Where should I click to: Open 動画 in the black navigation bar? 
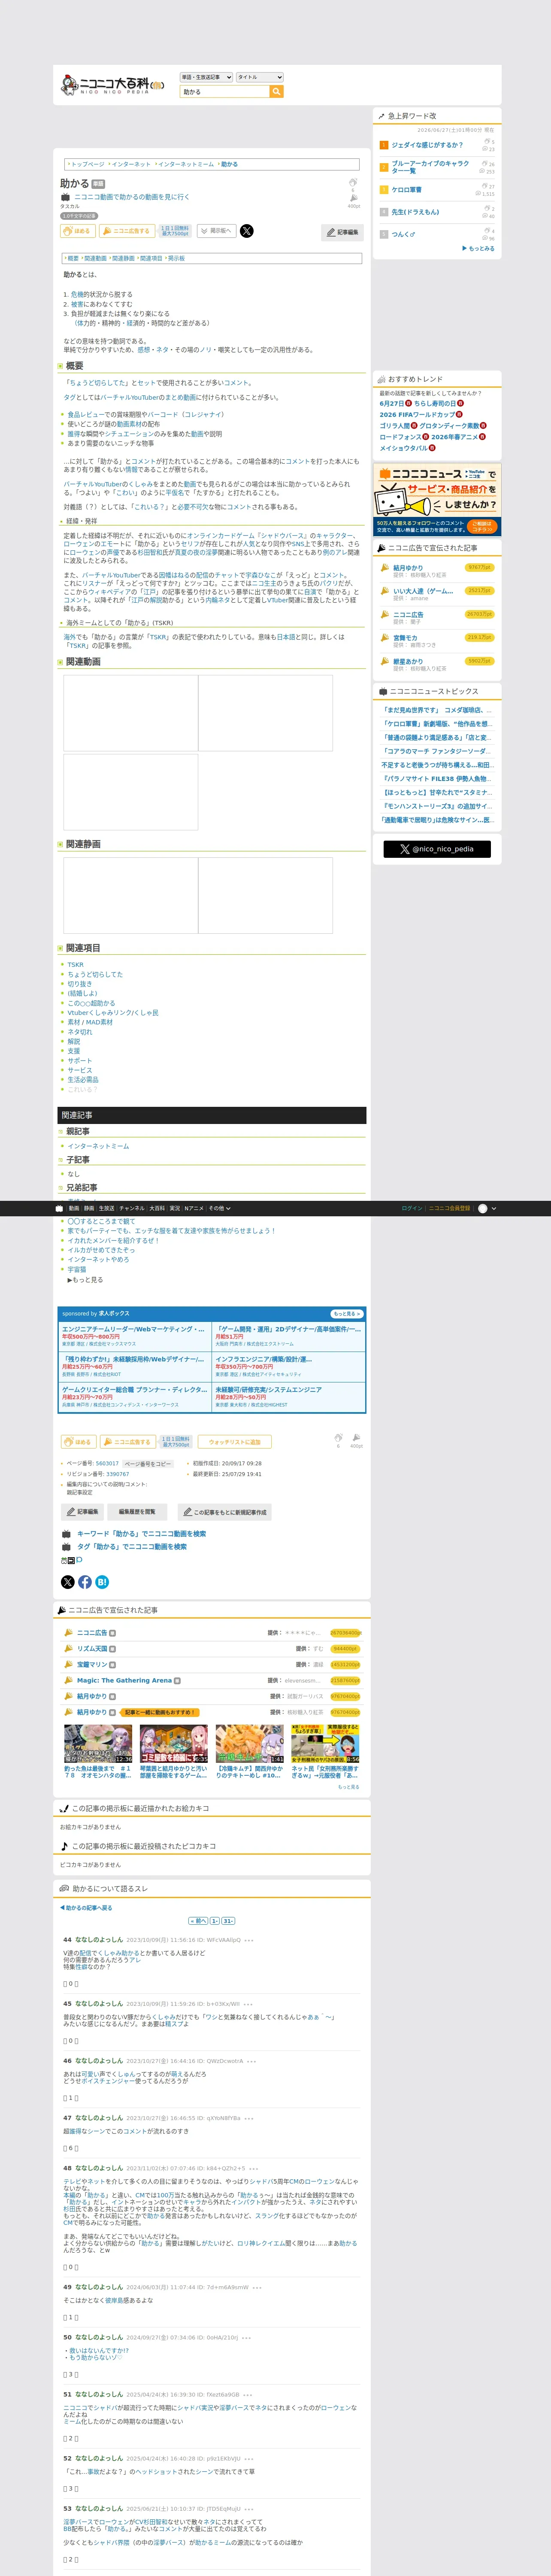coord(74,1208)
